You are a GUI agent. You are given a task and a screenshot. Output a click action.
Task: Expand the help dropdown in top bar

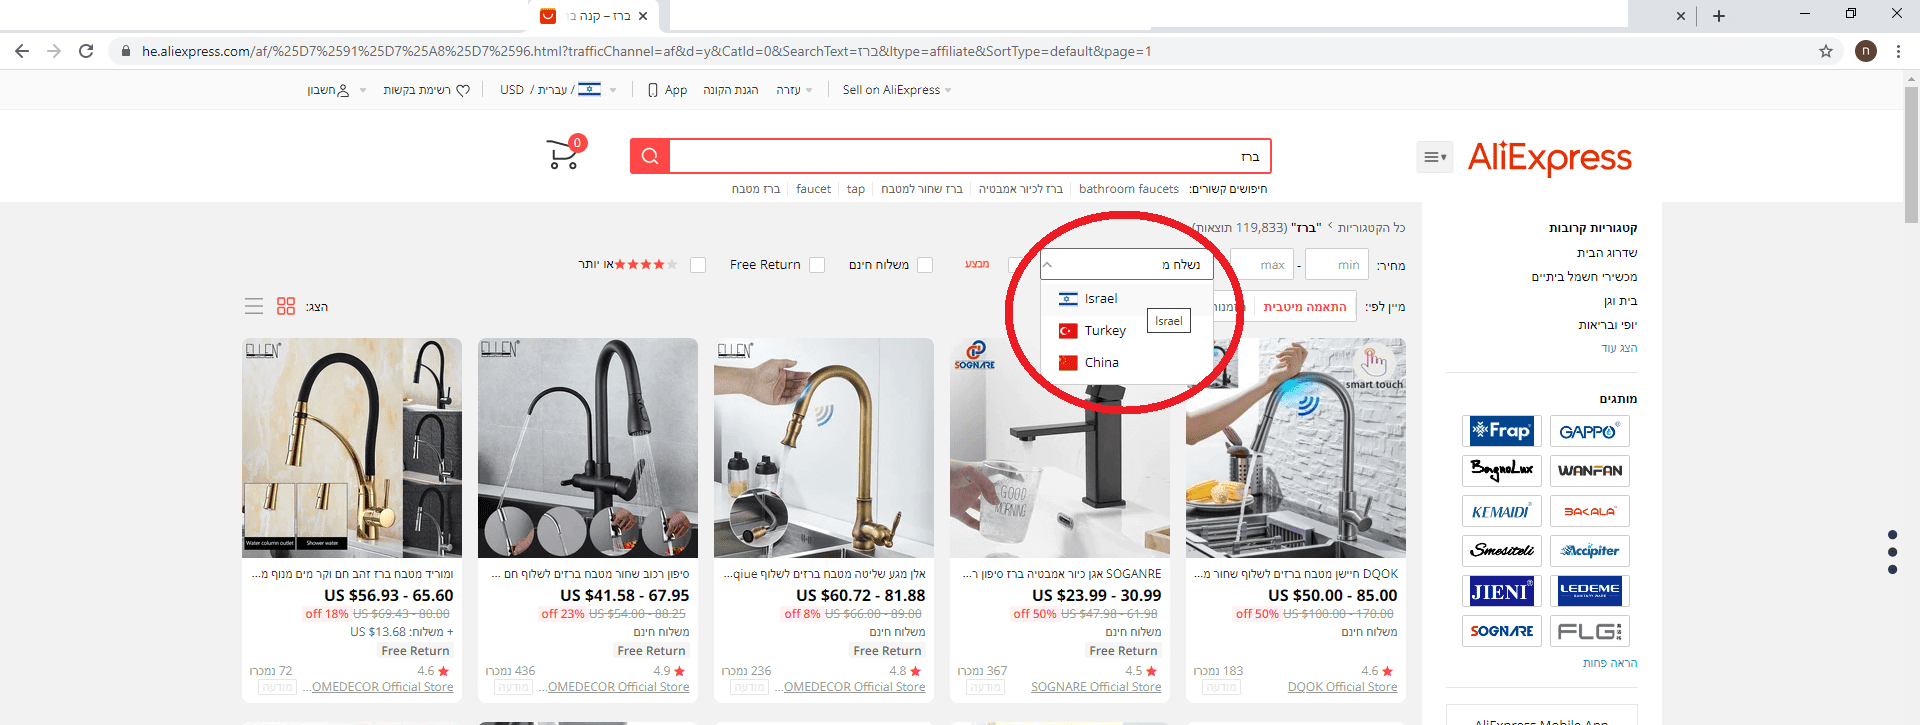tap(794, 90)
